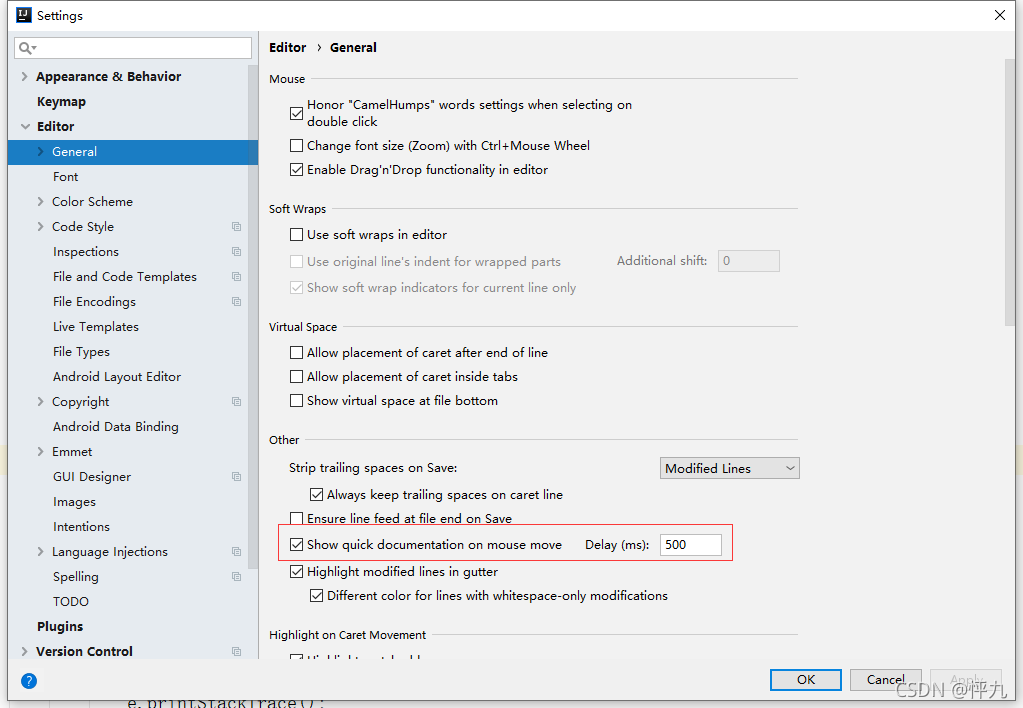Click the project-level icon beside Copyright
Image resolution: width=1023 pixels, height=708 pixels.
click(x=236, y=402)
